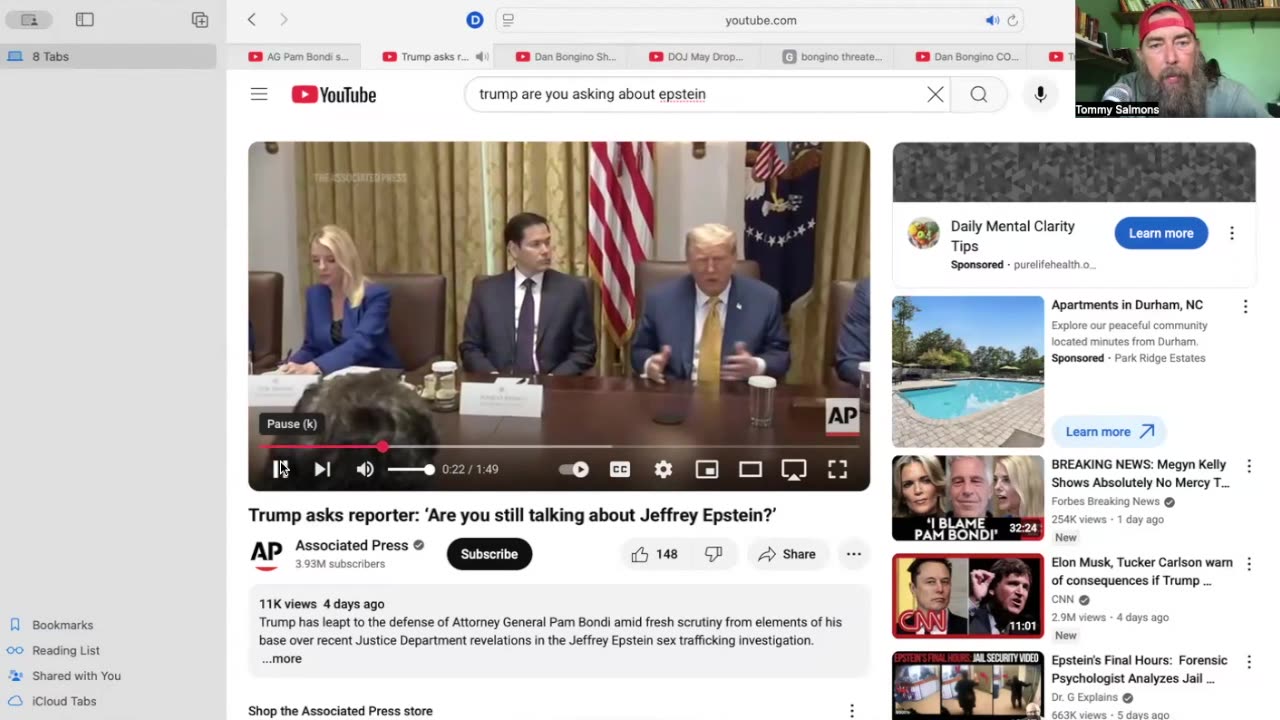Toggle closed captions CC button

(x=620, y=469)
